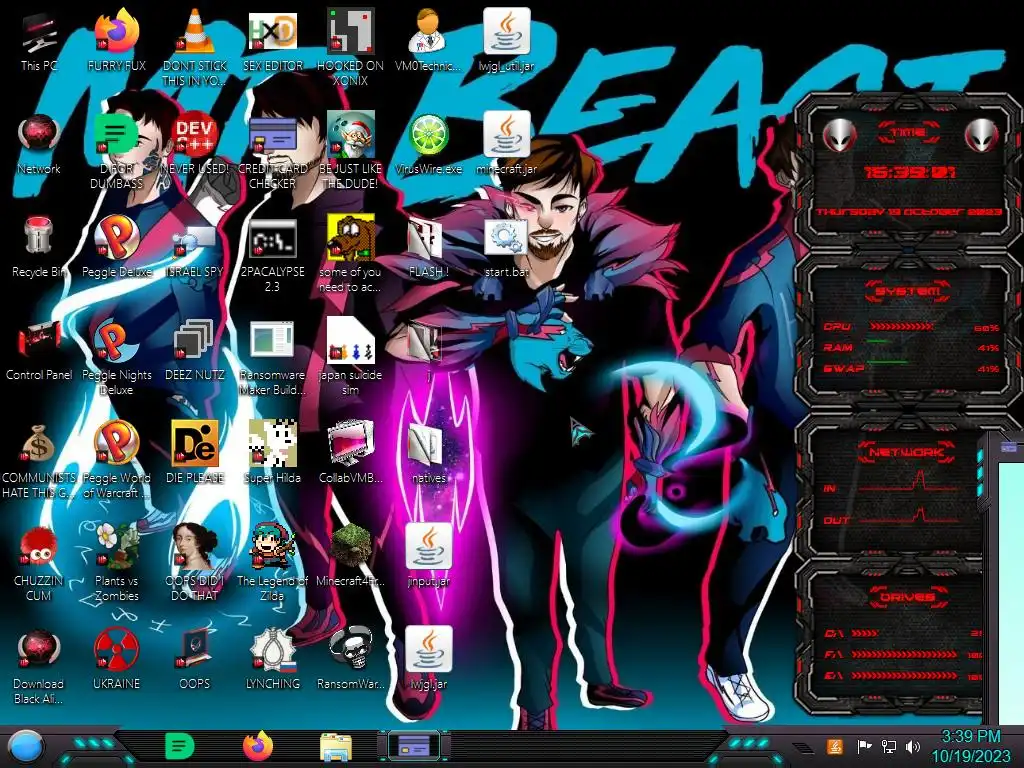Open the volume speaker tray icon

pos(913,746)
